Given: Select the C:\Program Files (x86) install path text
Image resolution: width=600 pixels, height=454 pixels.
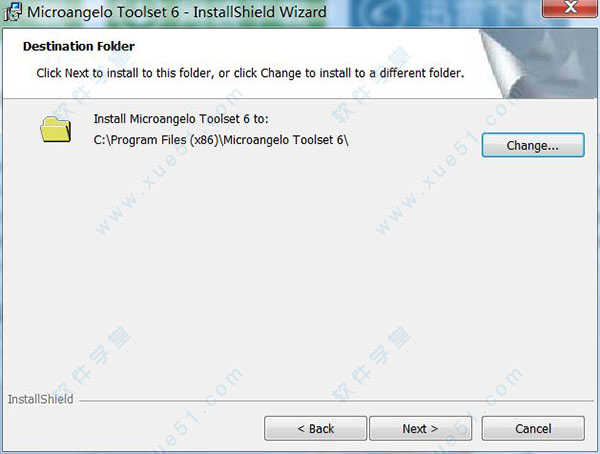Looking at the screenshot, I should [221, 140].
